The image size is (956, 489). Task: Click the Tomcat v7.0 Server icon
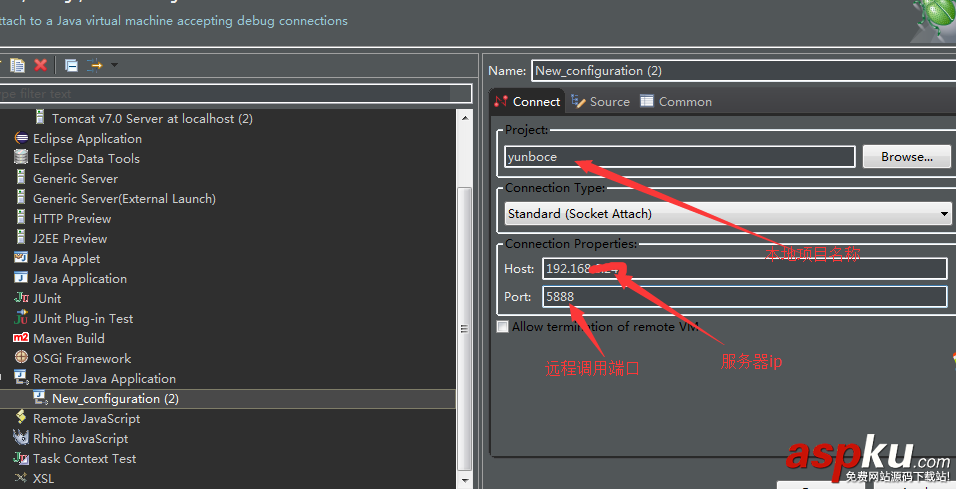tap(40, 118)
